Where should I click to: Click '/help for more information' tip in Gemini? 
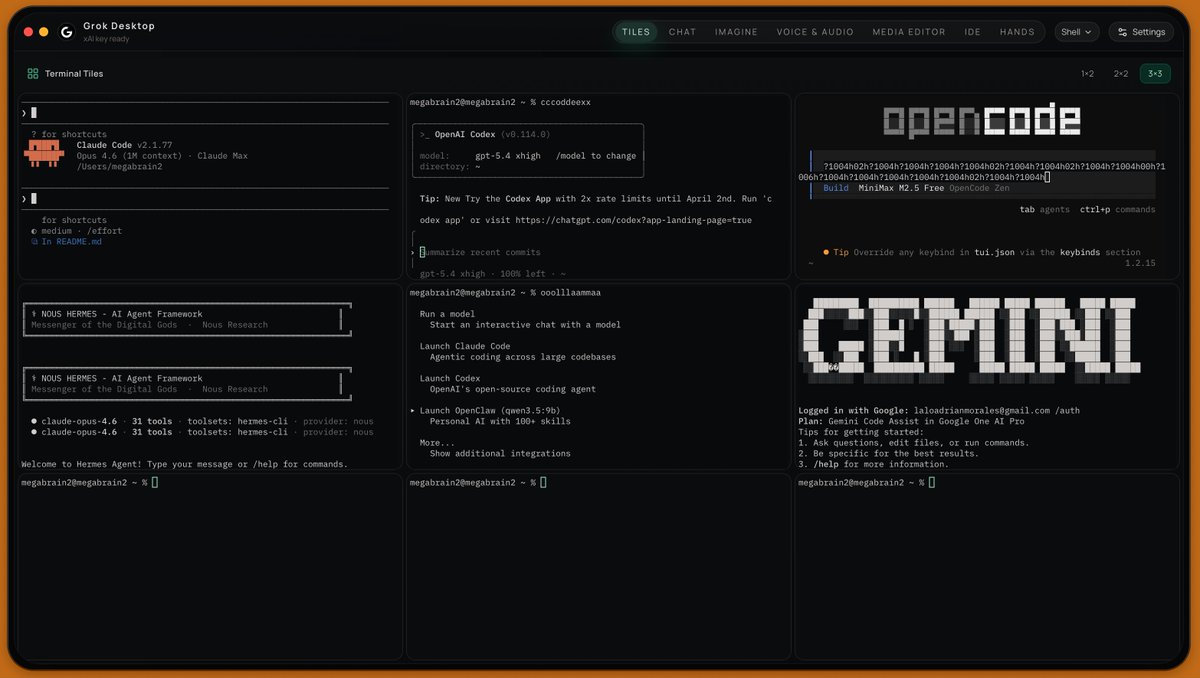pyautogui.click(x=874, y=464)
